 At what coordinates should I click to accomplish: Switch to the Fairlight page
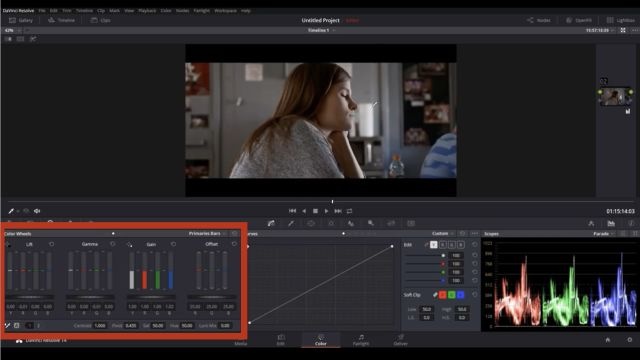pyautogui.click(x=361, y=340)
